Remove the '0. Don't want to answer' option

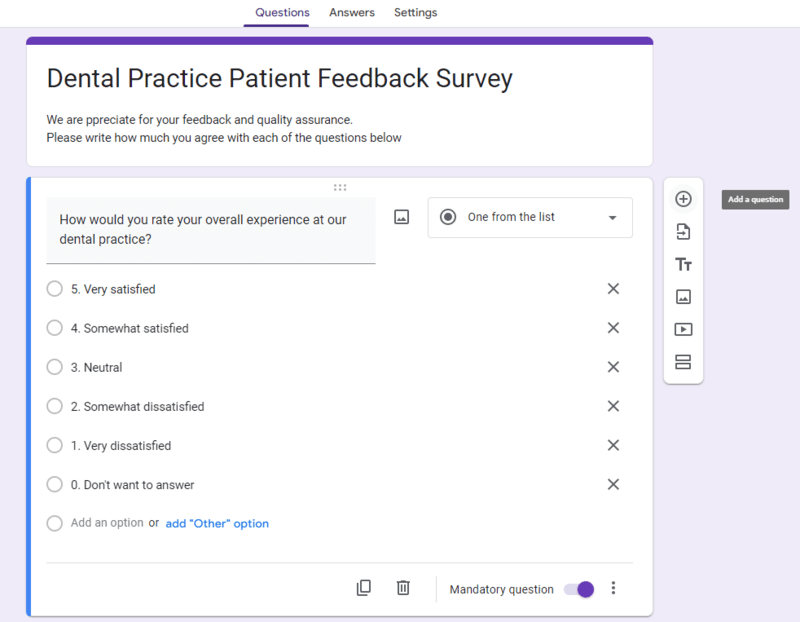coord(613,484)
